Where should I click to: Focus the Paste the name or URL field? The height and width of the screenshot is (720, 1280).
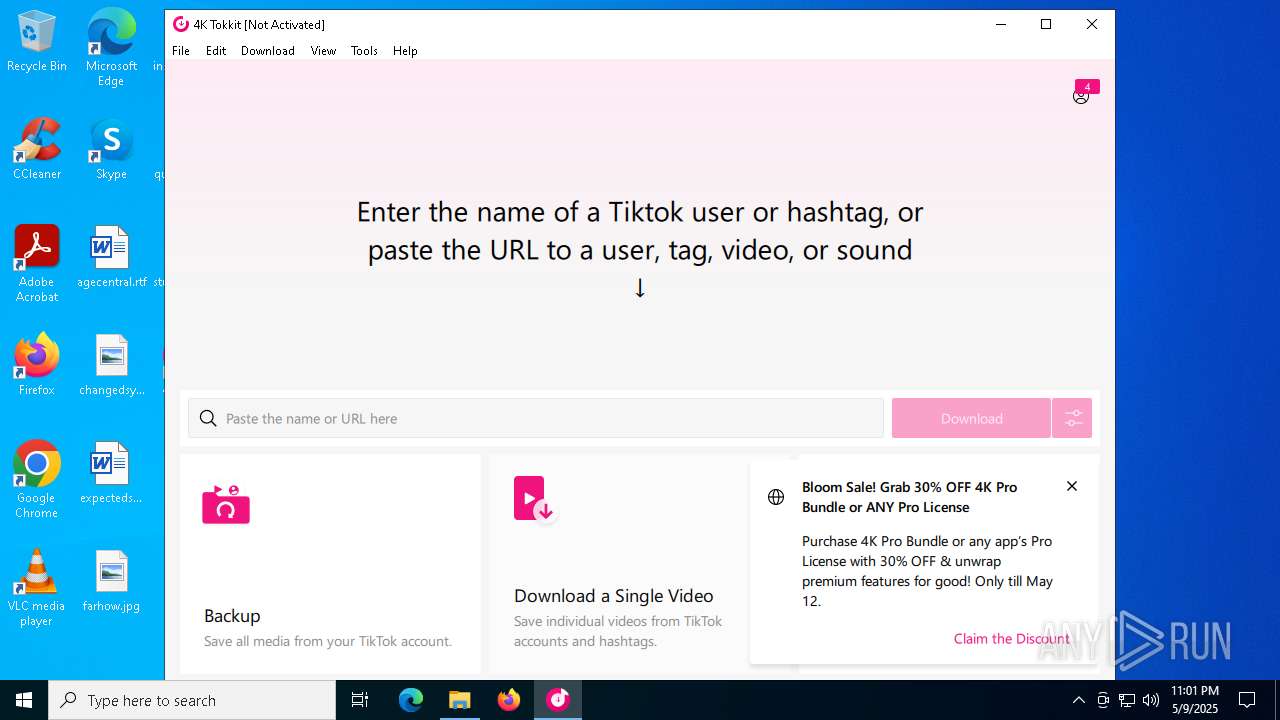[x=536, y=418]
